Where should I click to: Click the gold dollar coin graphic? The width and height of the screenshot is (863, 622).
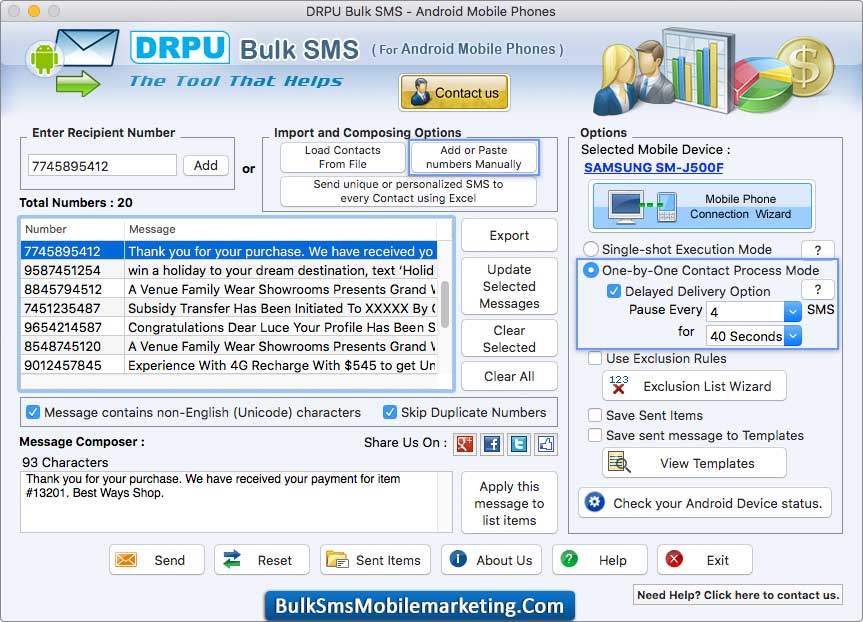[x=806, y=67]
